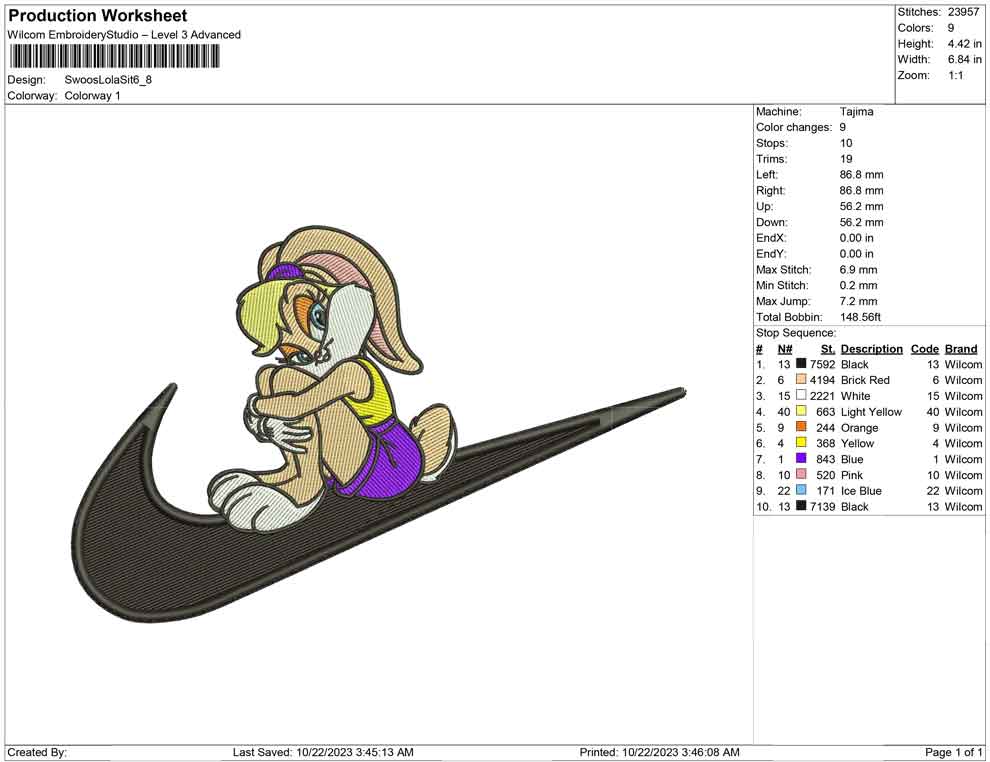Click the Up value '56.2 mm'
990x762 pixels.
point(861,206)
